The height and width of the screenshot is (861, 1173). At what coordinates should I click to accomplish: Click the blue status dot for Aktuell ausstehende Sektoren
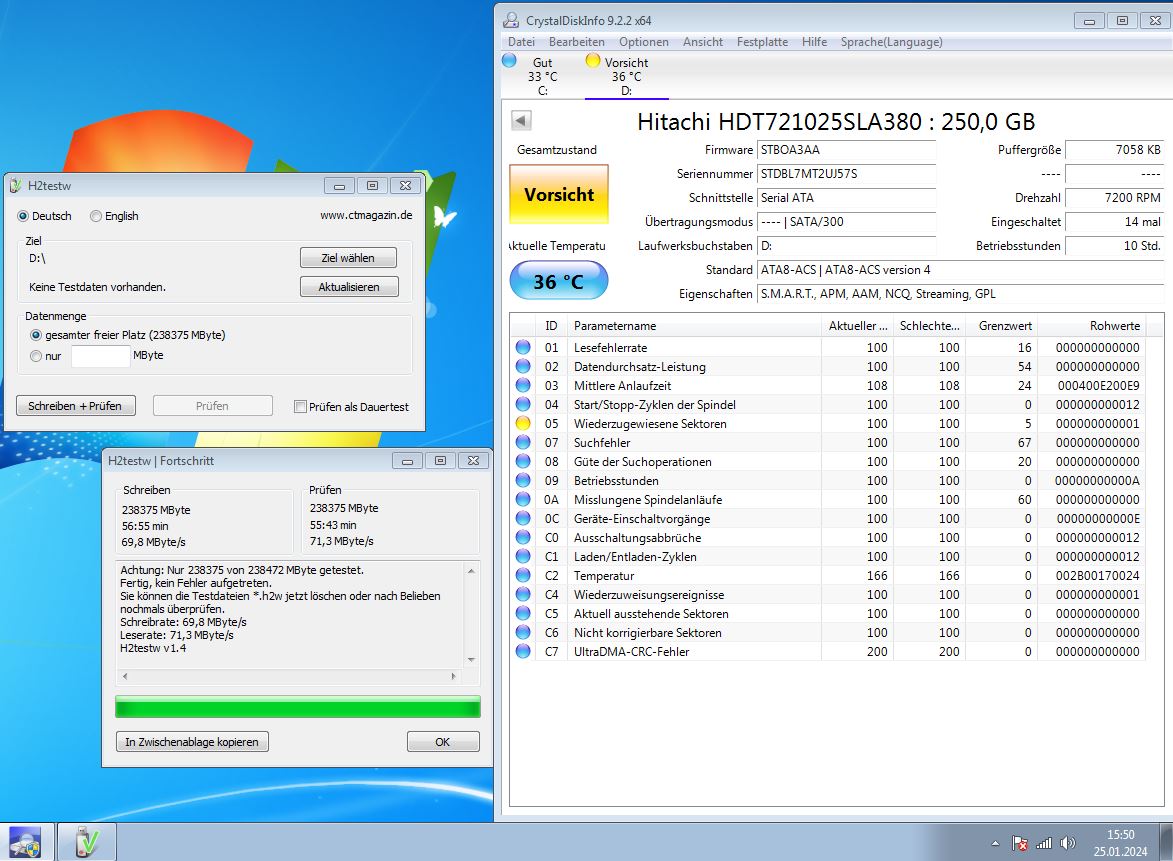[x=523, y=613]
